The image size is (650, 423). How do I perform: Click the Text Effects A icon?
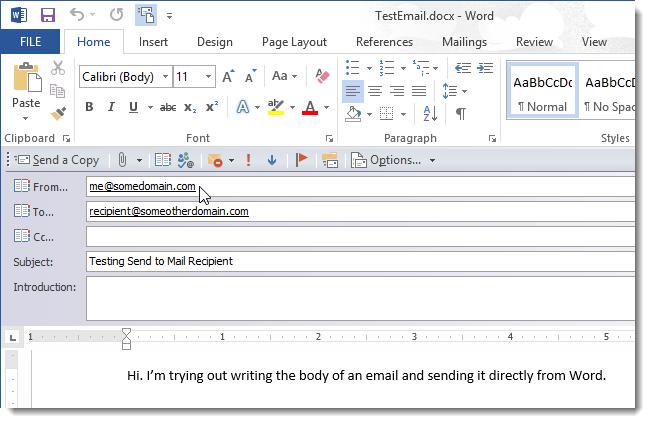(243, 107)
